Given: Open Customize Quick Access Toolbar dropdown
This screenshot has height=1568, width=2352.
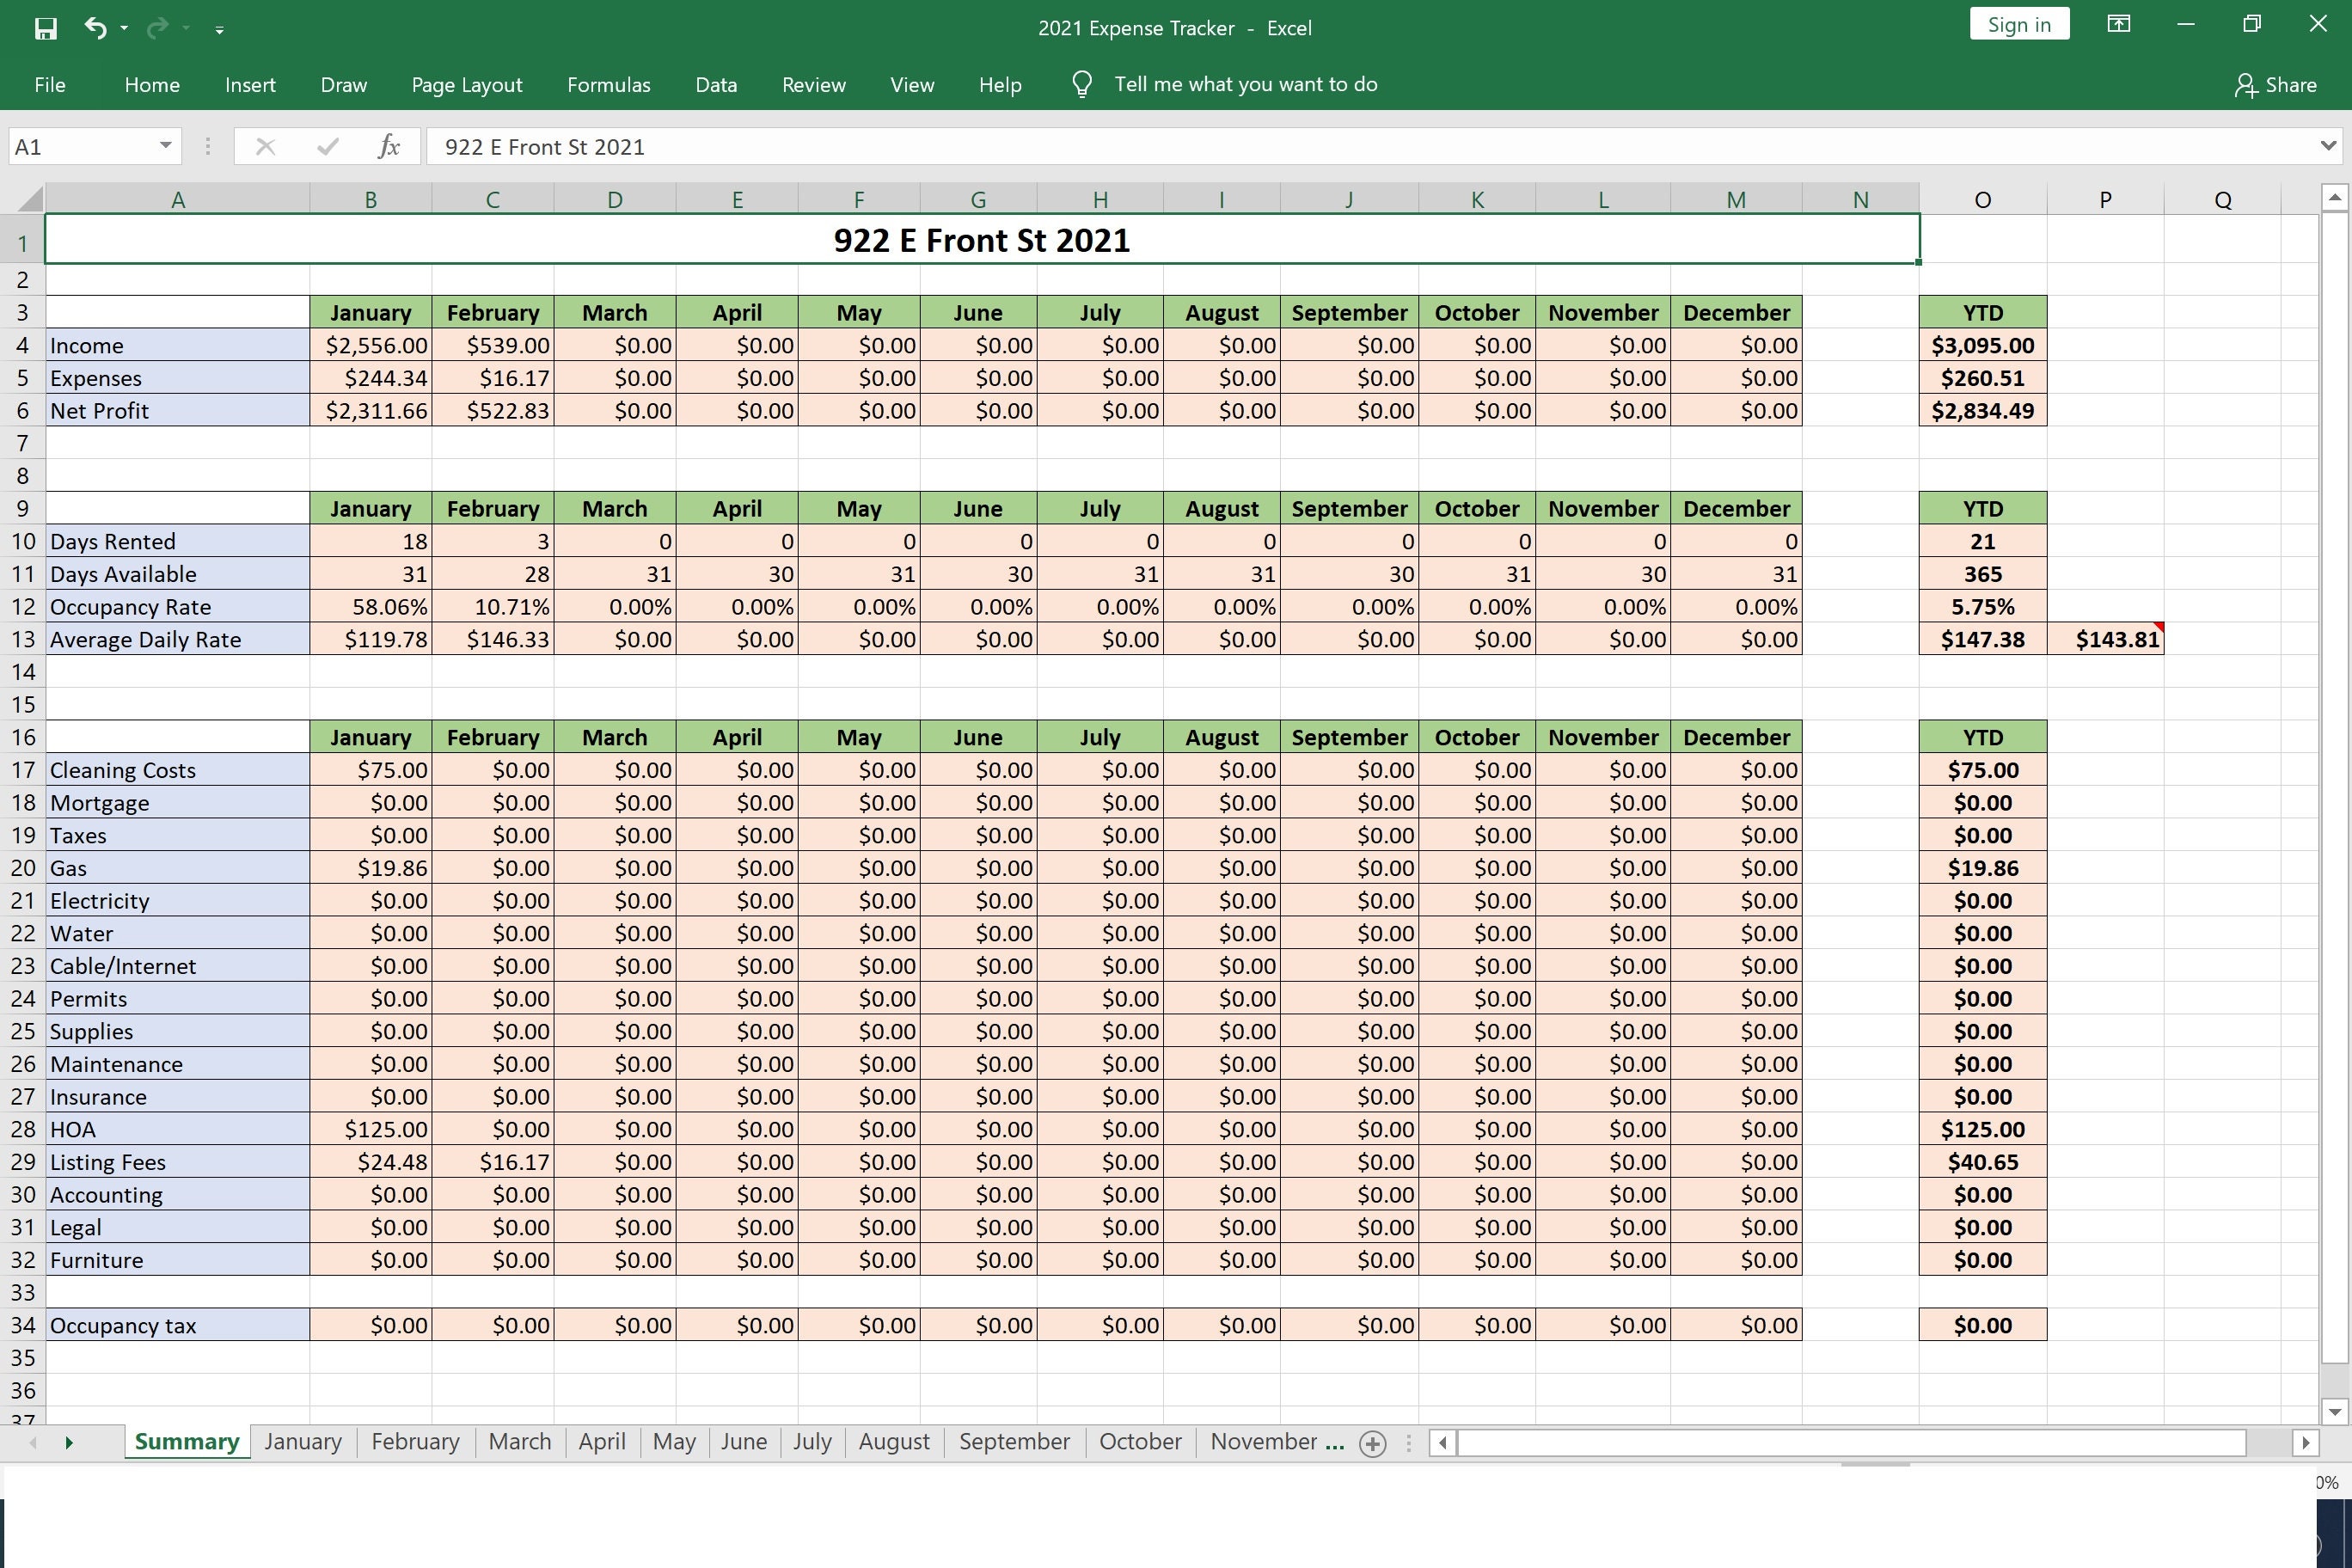Looking at the screenshot, I should click(219, 29).
